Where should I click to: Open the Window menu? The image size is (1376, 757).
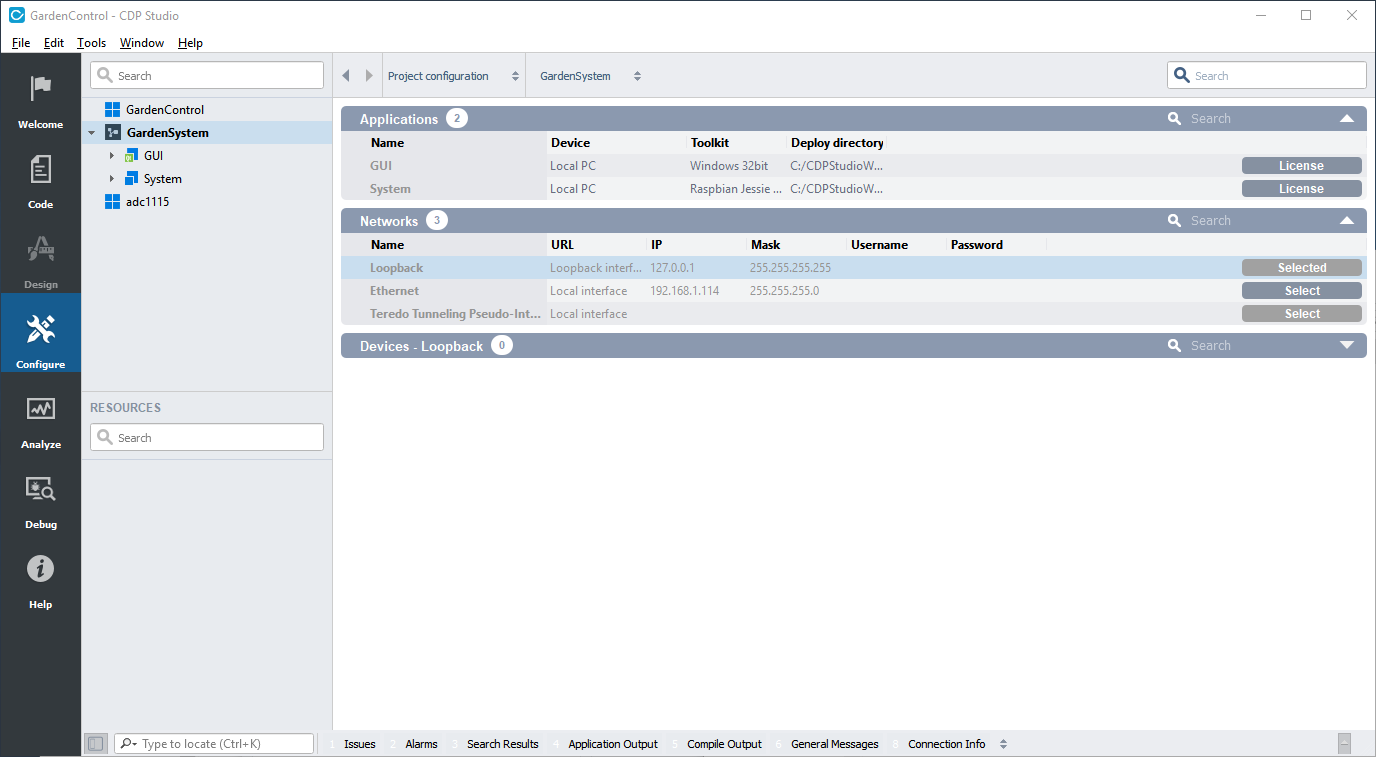pyautogui.click(x=142, y=43)
